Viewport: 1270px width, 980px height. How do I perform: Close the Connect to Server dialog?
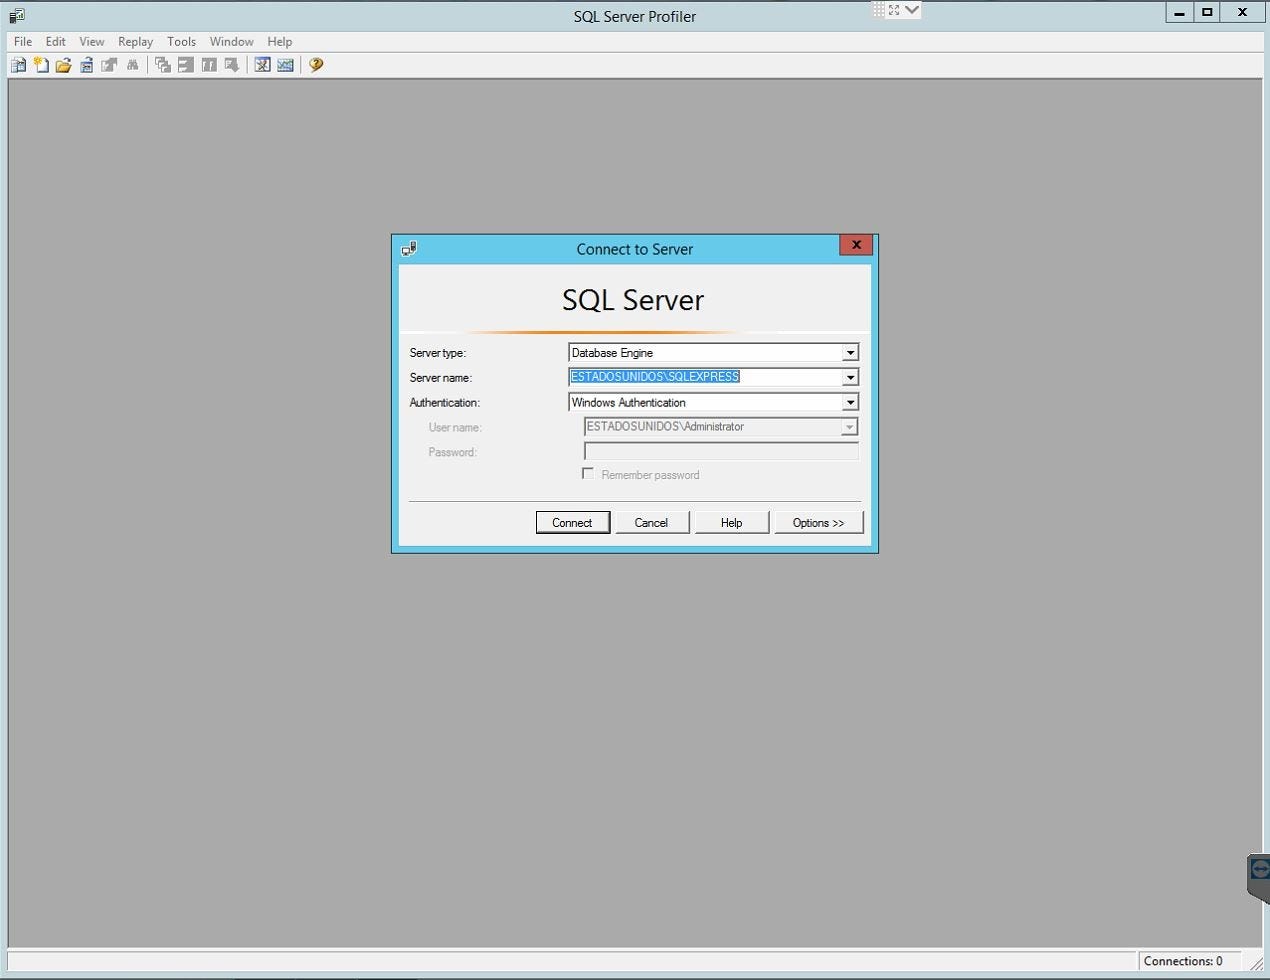856,245
